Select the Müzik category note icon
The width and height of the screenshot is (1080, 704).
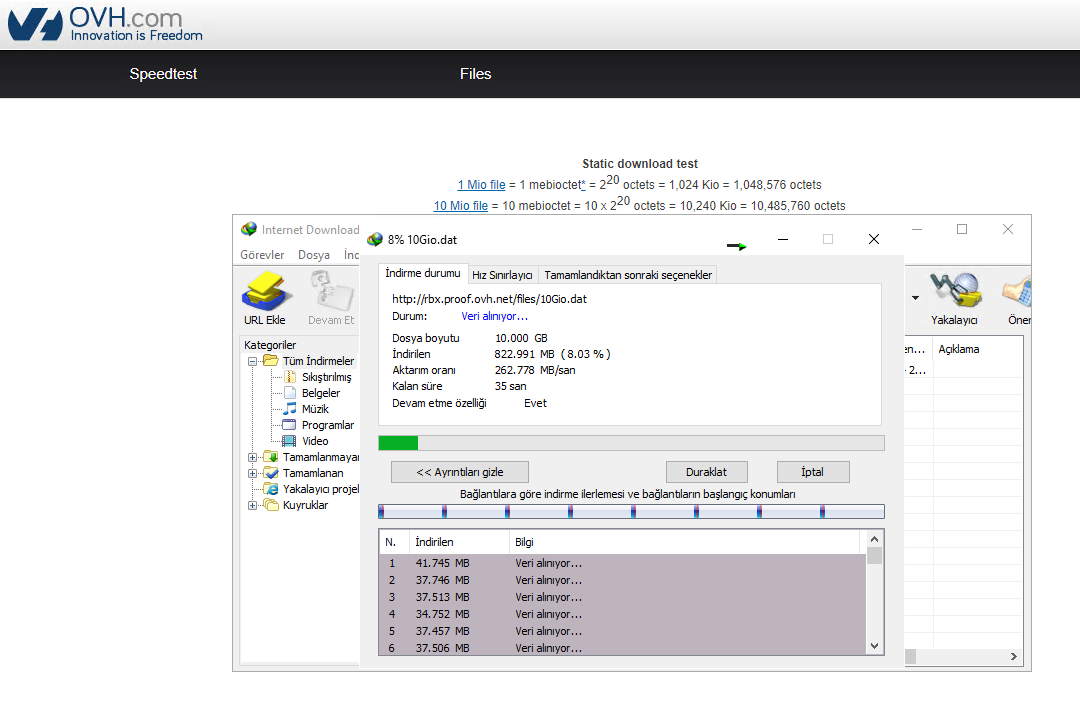[x=290, y=408]
